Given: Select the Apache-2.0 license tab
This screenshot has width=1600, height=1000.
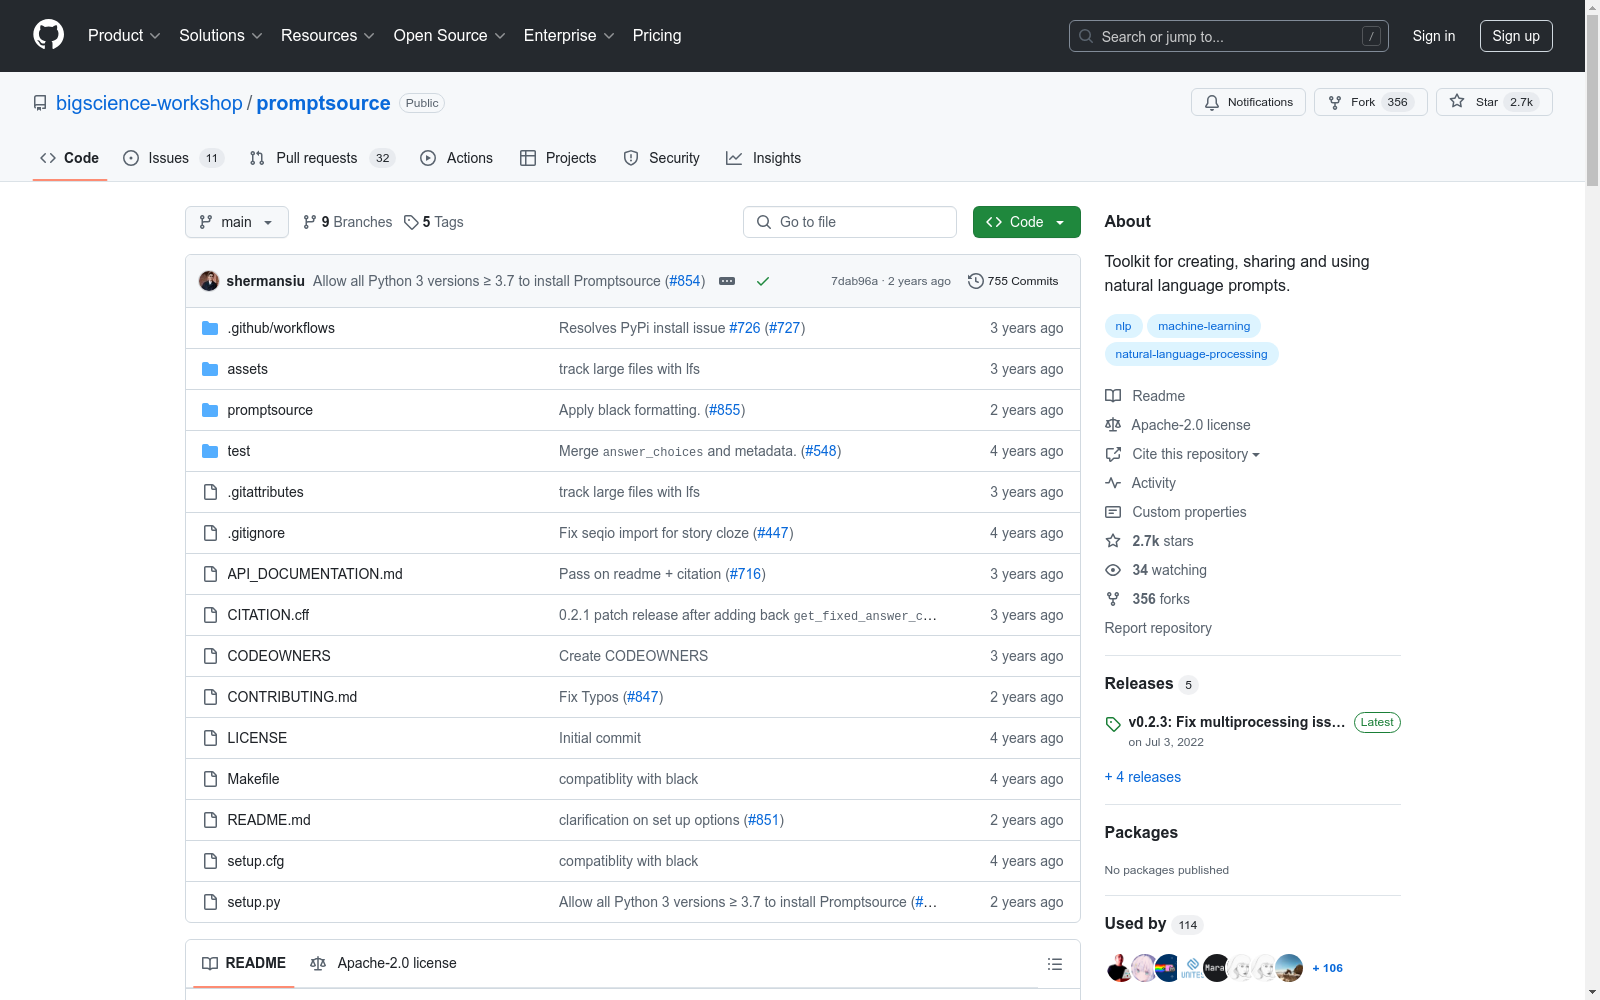Looking at the screenshot, I should (x=384, y=963).
